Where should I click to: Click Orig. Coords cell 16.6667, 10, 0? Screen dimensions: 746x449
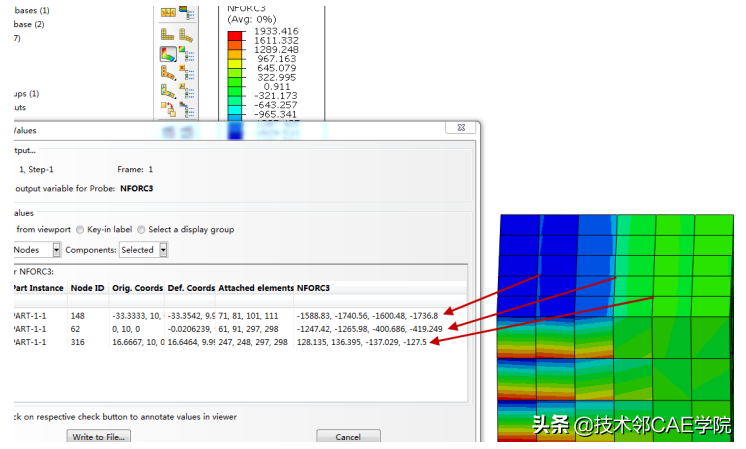[138, 342]
